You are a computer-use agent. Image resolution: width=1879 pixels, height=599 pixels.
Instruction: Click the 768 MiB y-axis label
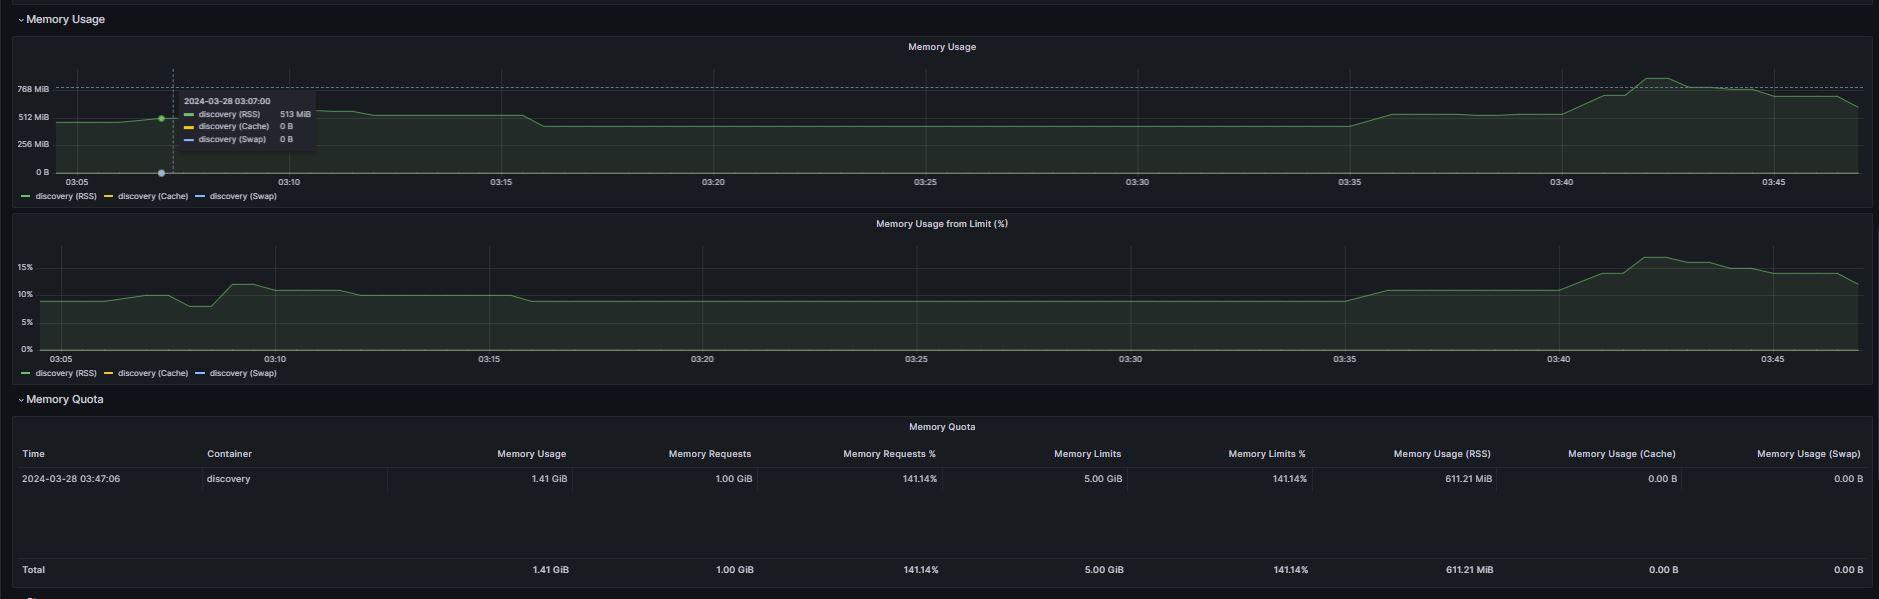(x=33, y=90)
